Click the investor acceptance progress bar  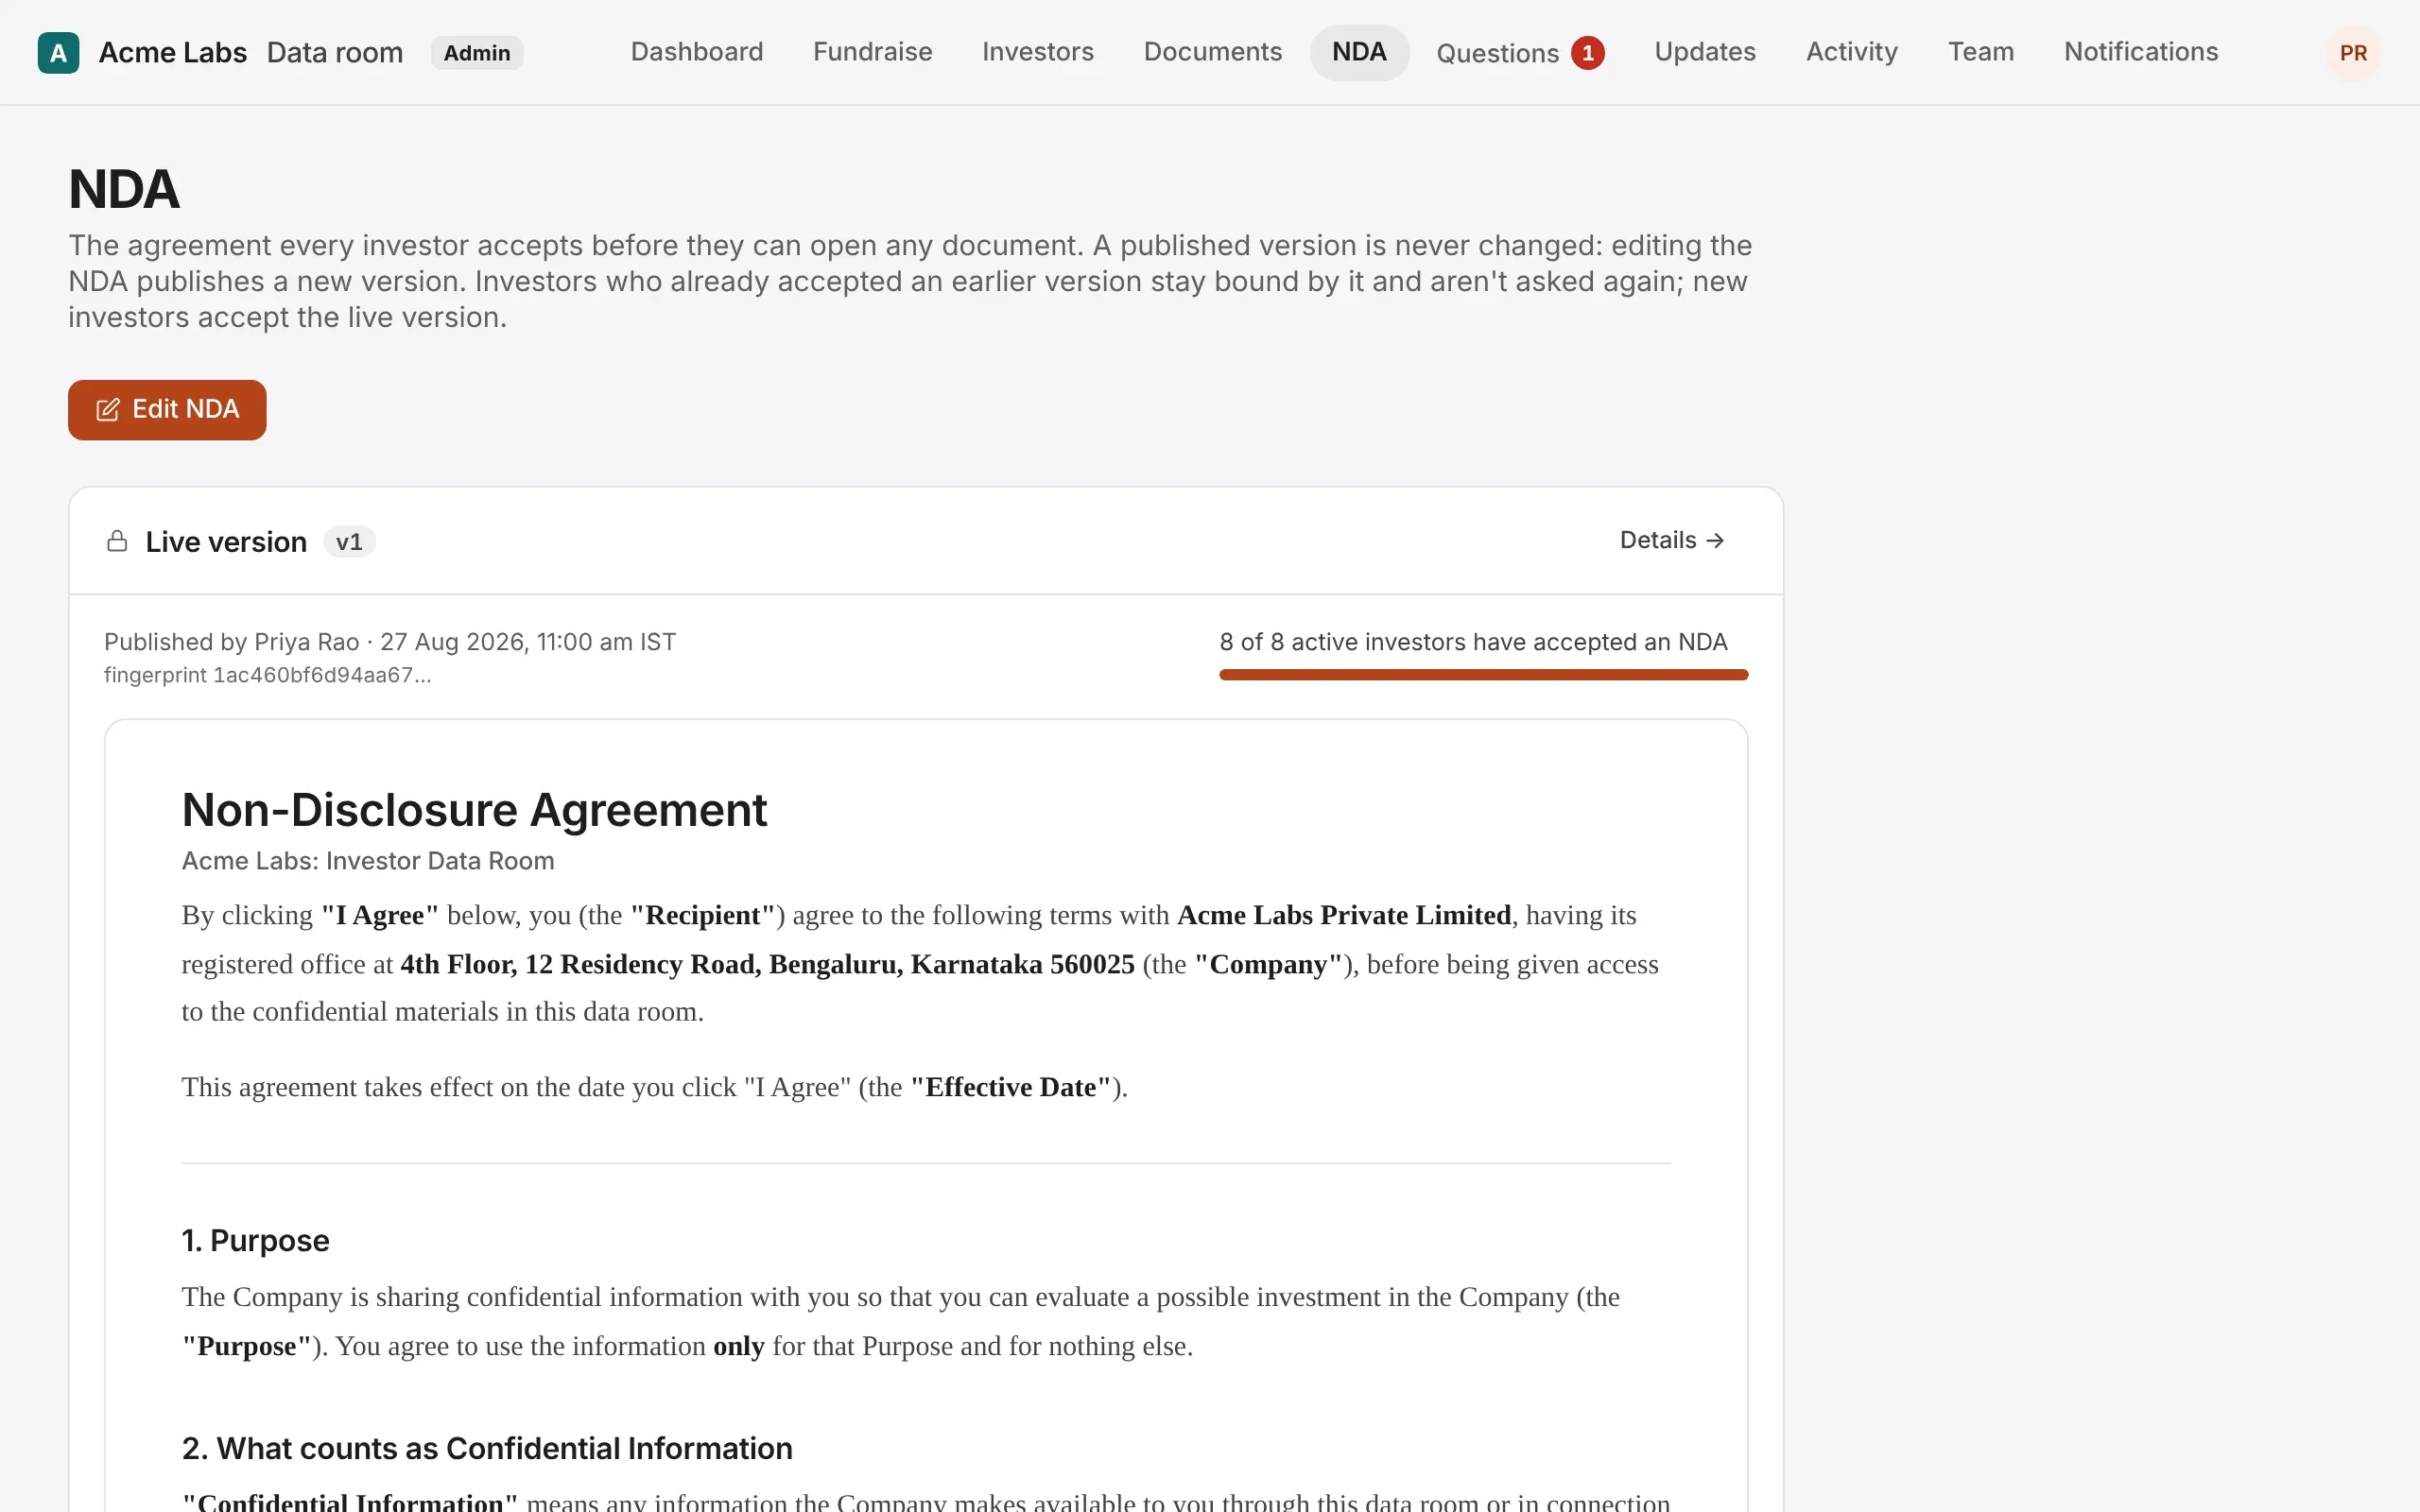(1483, 675)
